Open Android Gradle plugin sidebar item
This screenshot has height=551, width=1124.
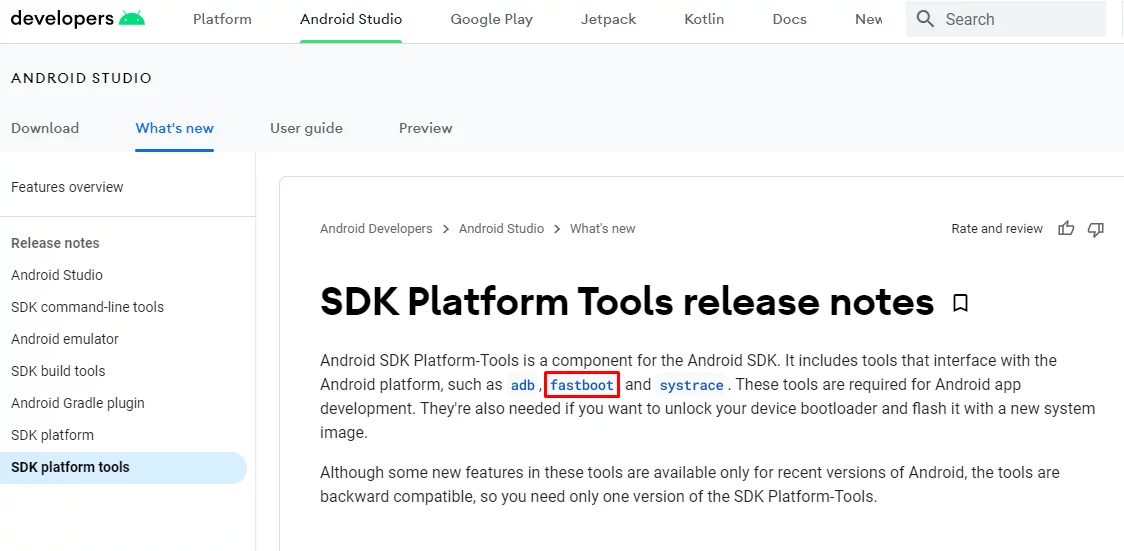77,403
